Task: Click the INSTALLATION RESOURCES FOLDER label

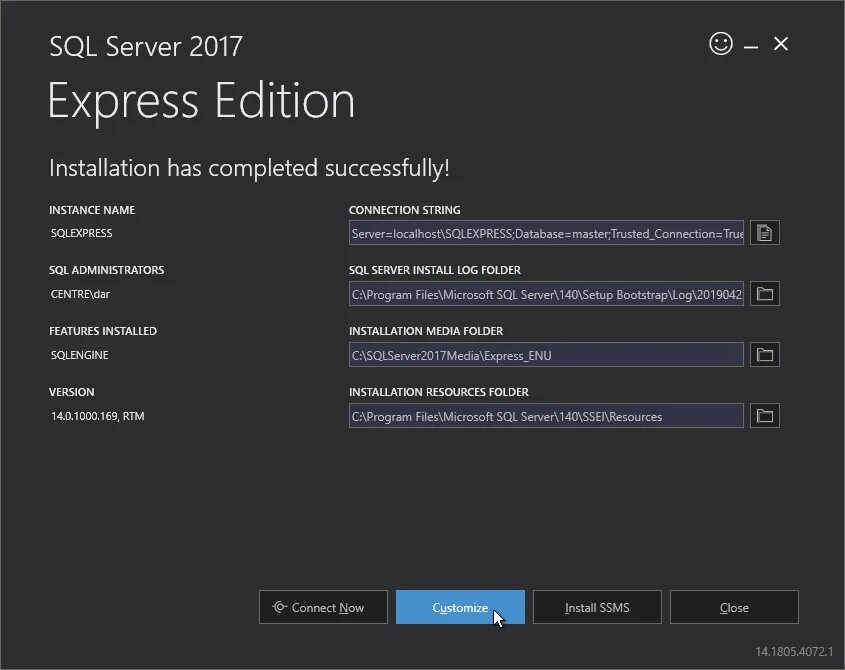Action: [439, 391]
